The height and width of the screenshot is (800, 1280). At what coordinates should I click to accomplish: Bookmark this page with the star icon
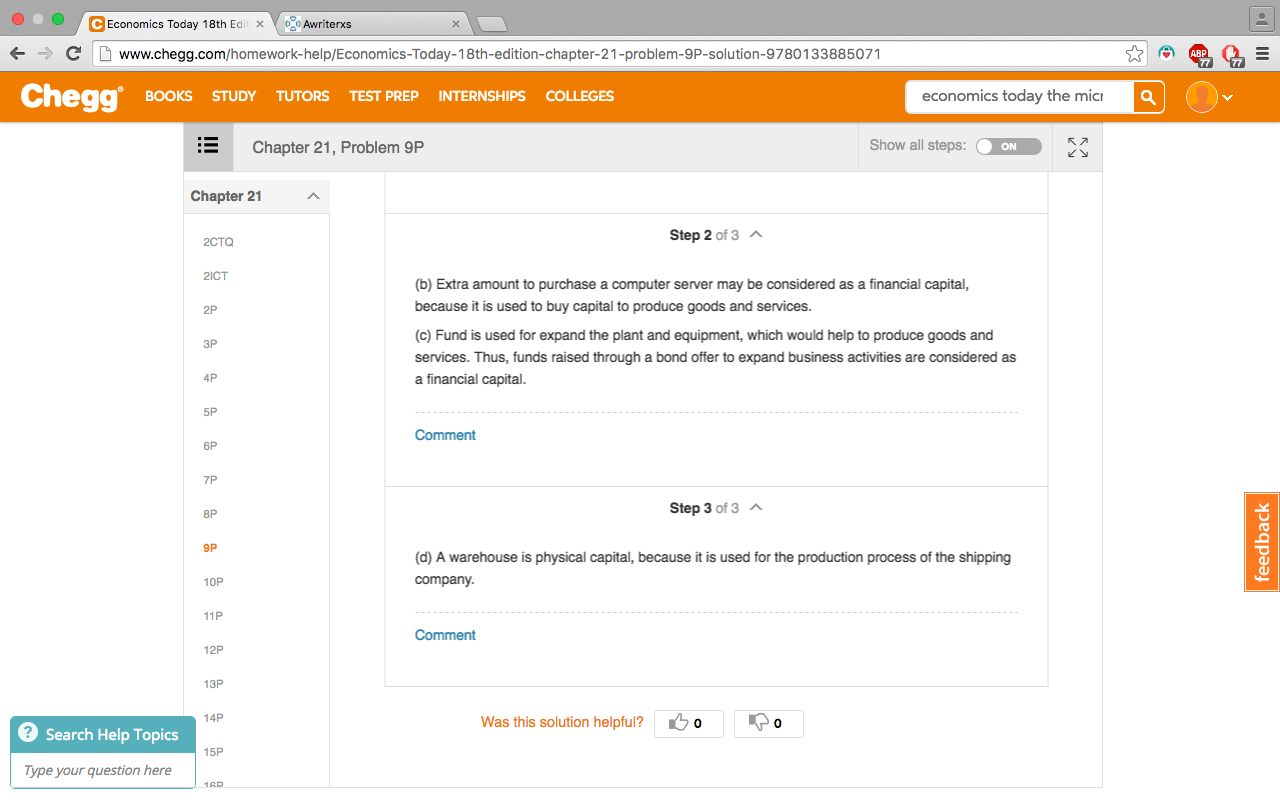[x=1134, y=54]
